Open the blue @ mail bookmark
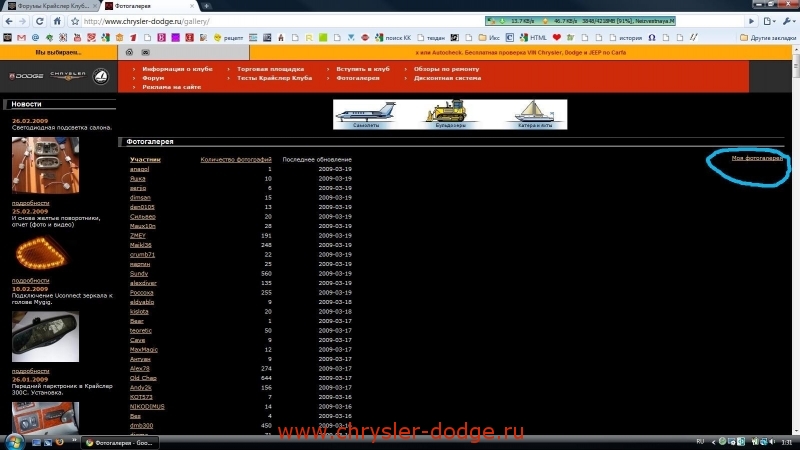Image resolution: width=800 pixels, height=450 pixels. 35,38
